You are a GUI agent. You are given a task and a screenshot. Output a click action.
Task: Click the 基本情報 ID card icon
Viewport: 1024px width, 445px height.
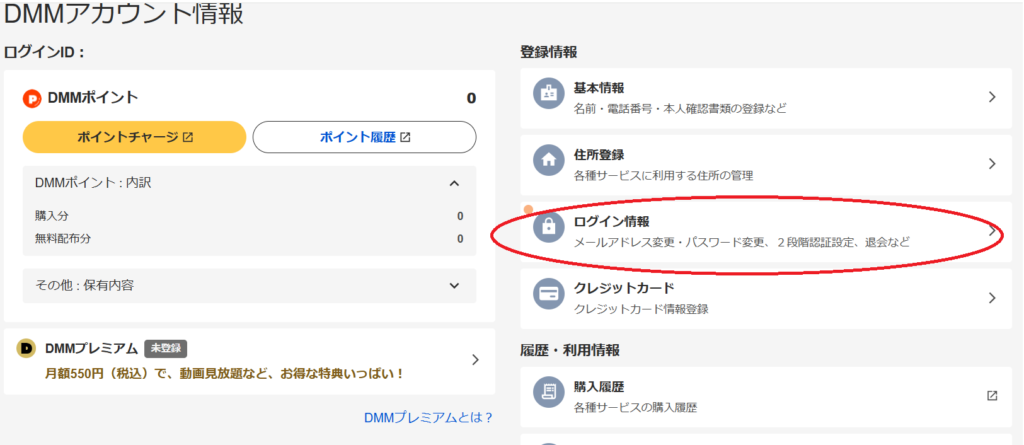tap(548, 97)
